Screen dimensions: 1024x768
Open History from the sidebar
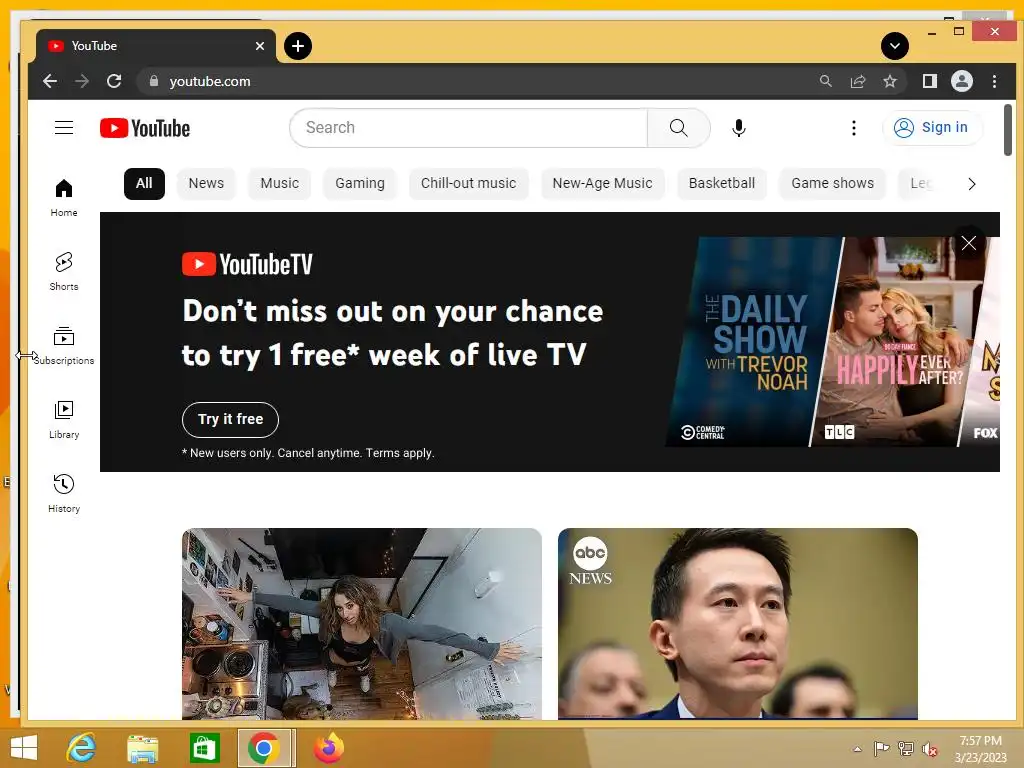(x=64, y=493)
